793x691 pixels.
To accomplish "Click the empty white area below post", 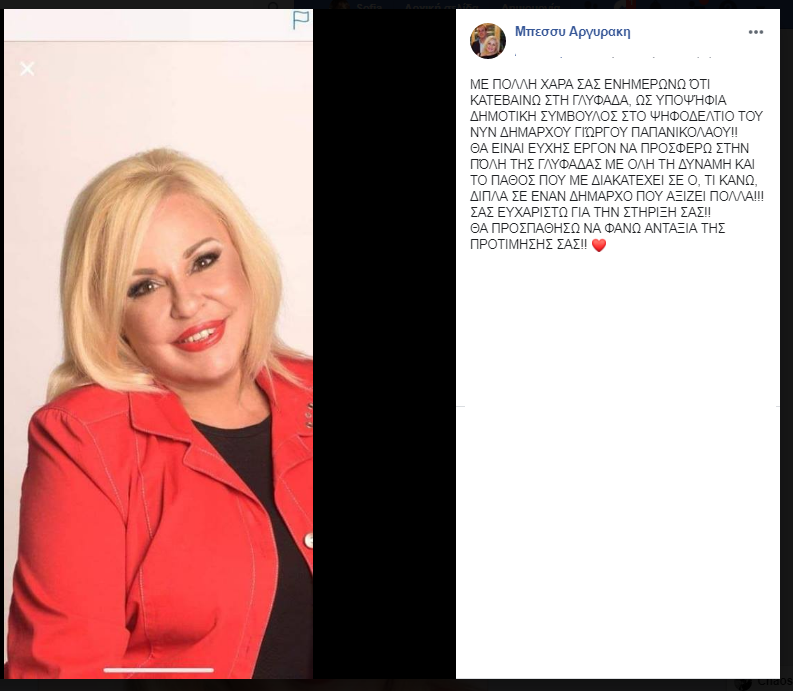I will [618, 541].
